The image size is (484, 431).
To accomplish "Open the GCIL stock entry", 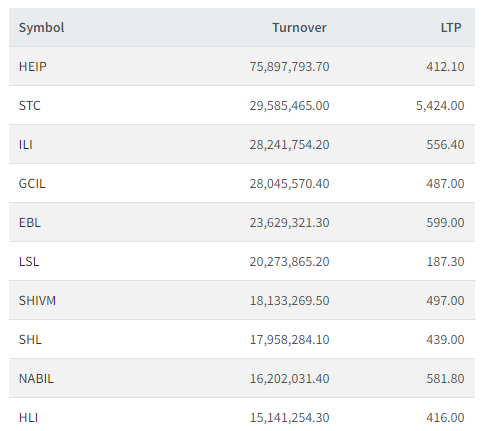I will coord(32,184).
